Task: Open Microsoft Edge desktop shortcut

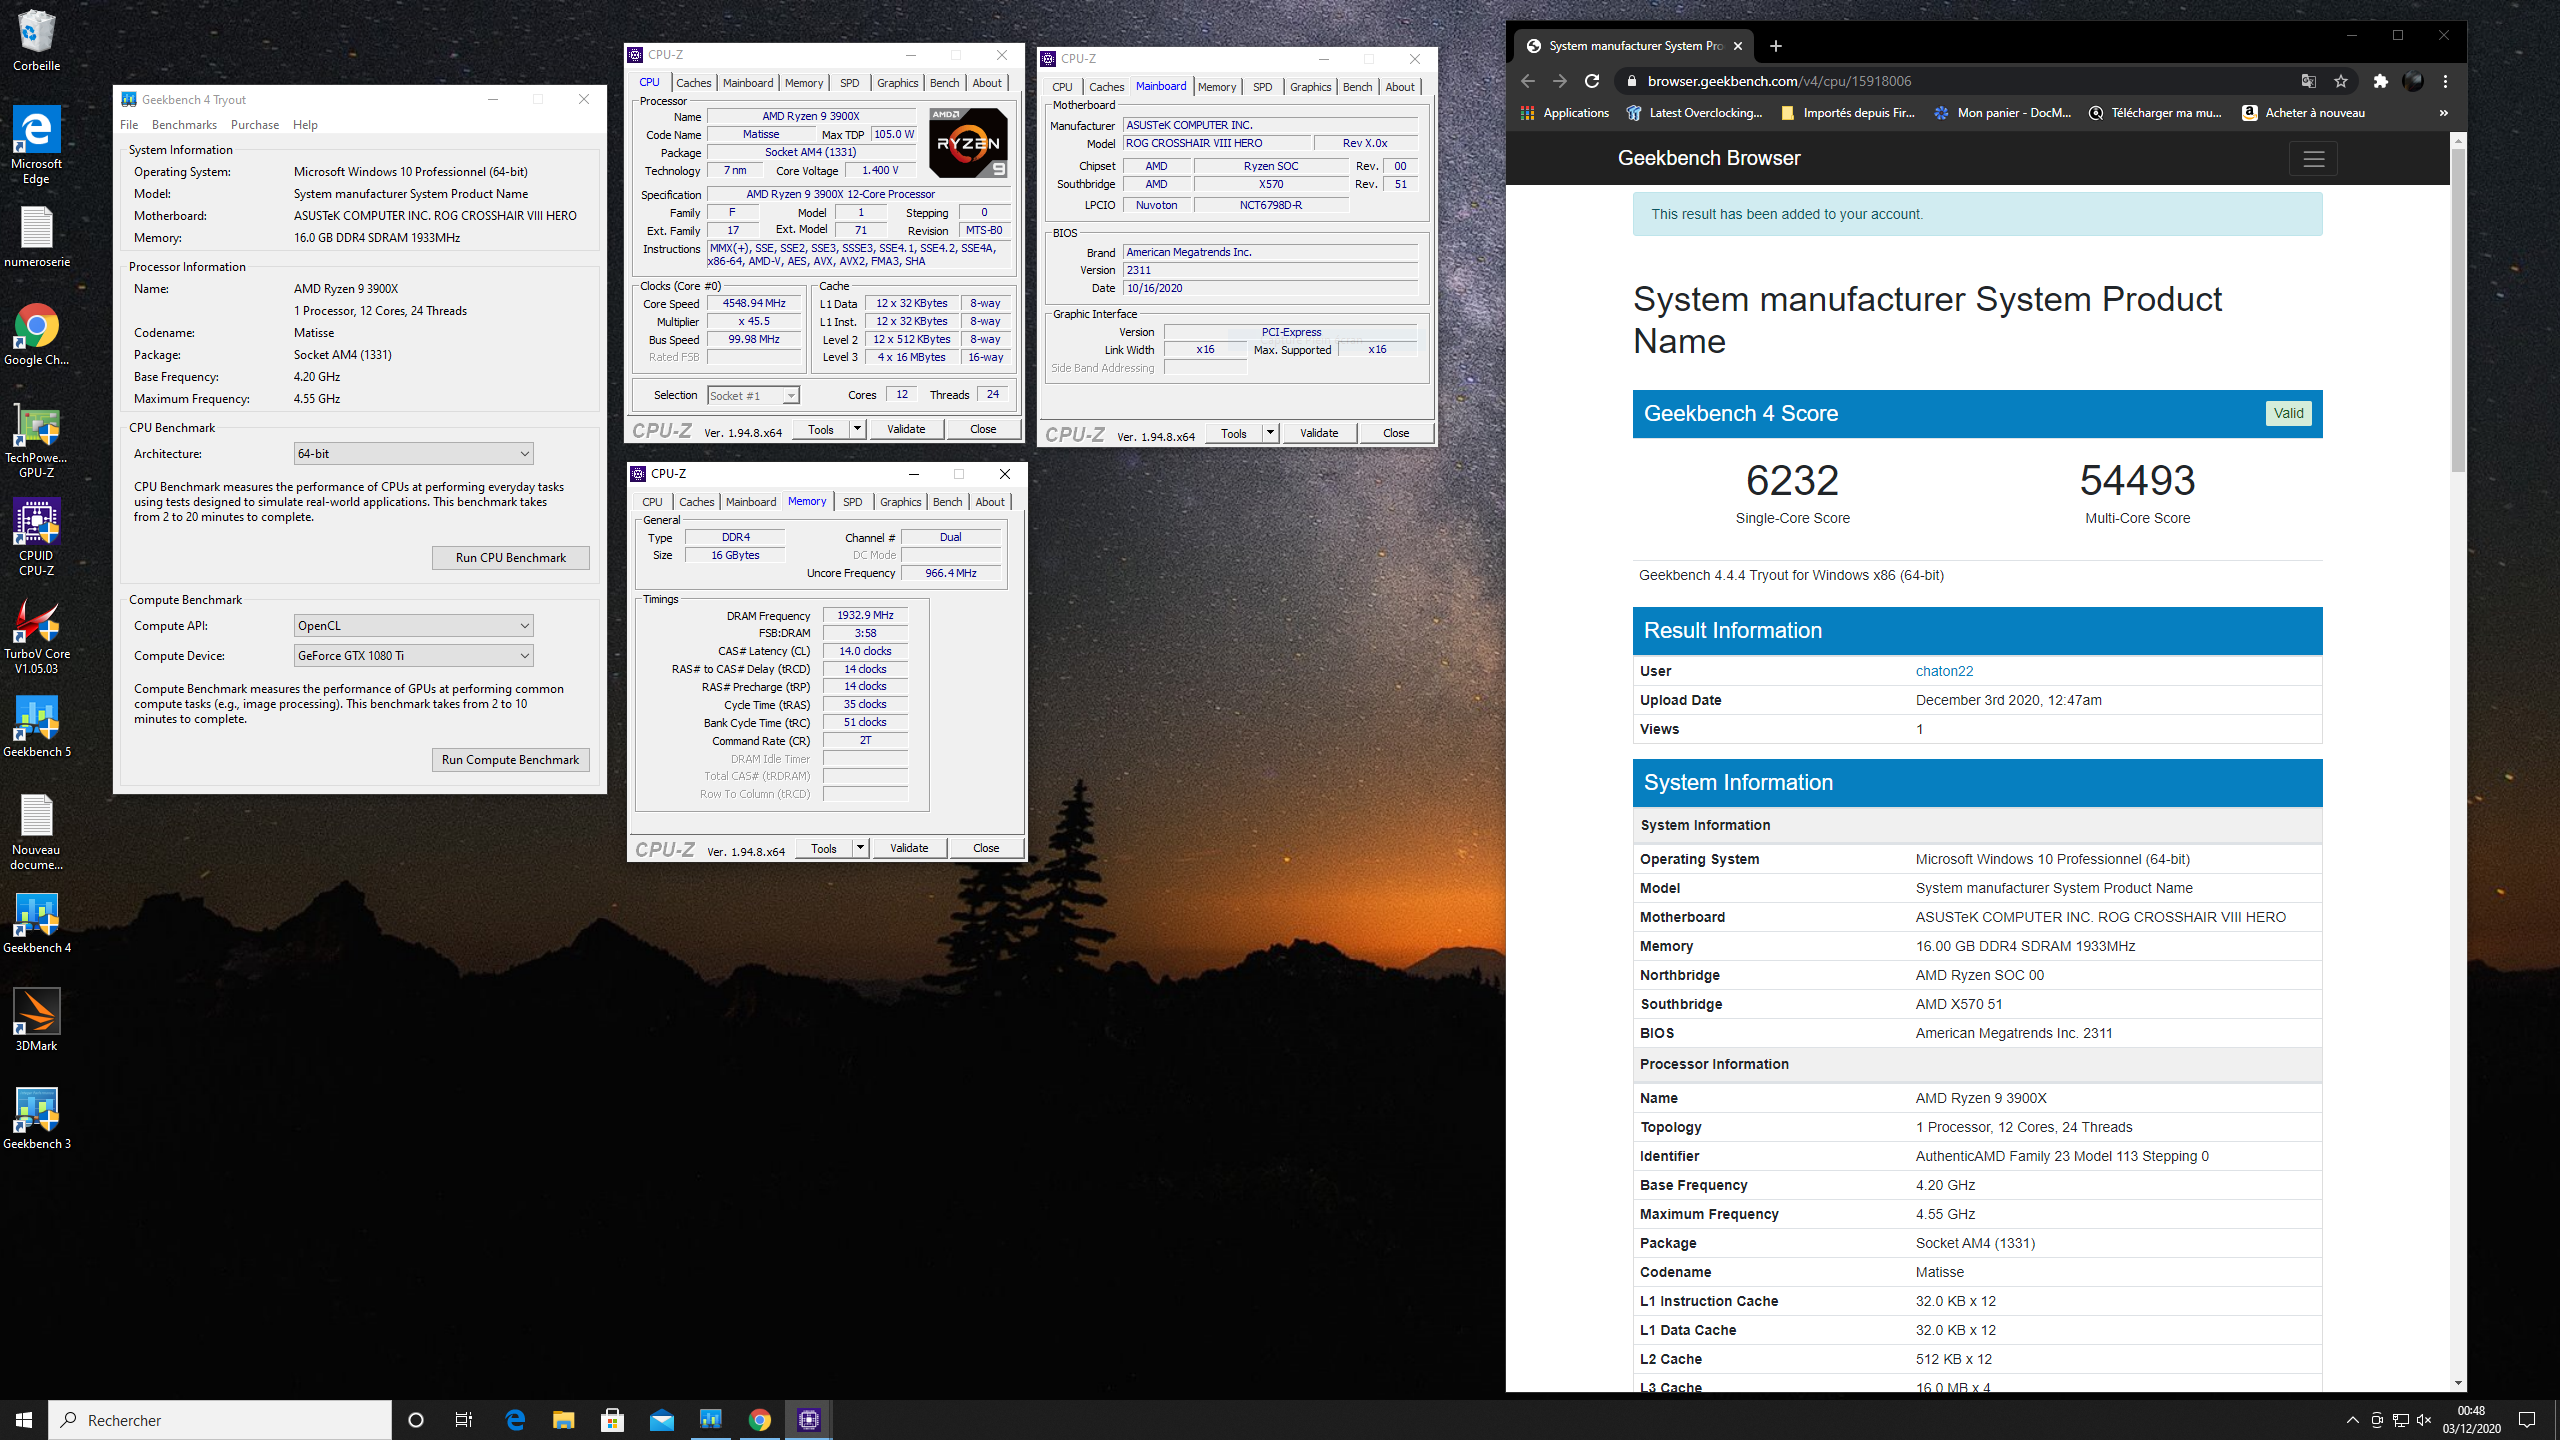Action: click(36, 145)
